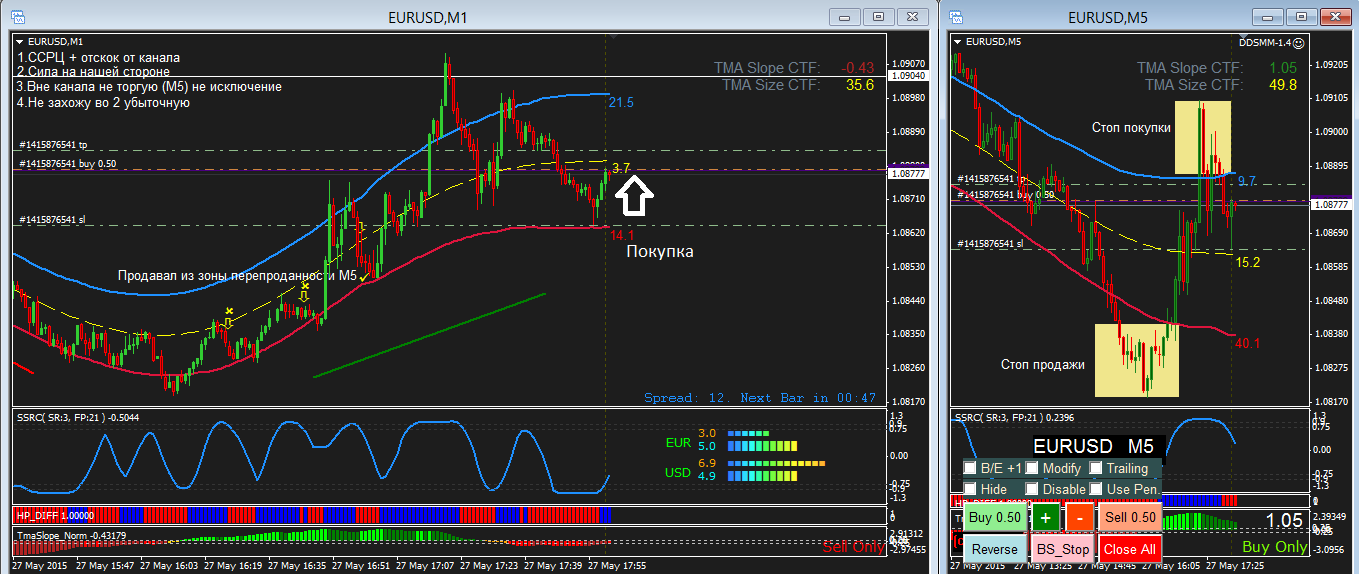Click the Buy 0.50 button
The image size is (1359, 574).
[995, 518]
